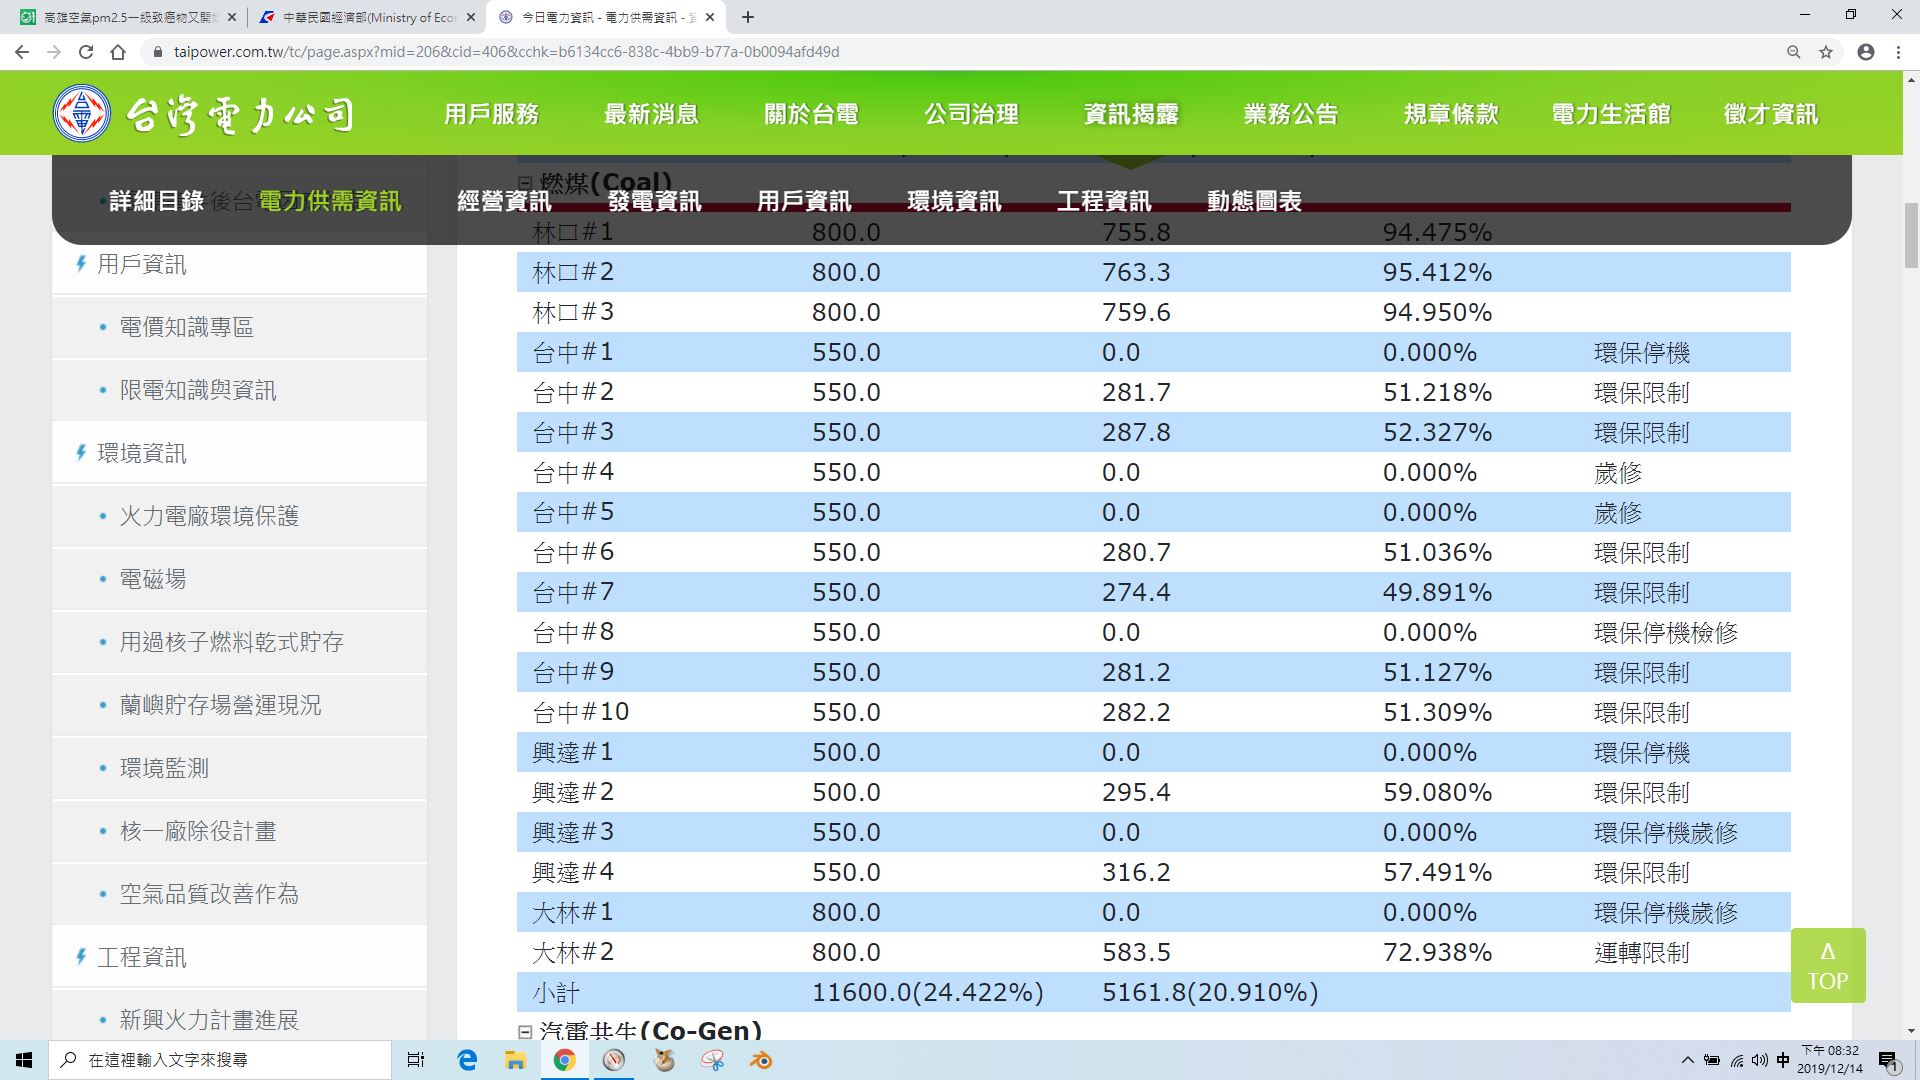Select 環境資訊 submenu item

tap(954, 201)
